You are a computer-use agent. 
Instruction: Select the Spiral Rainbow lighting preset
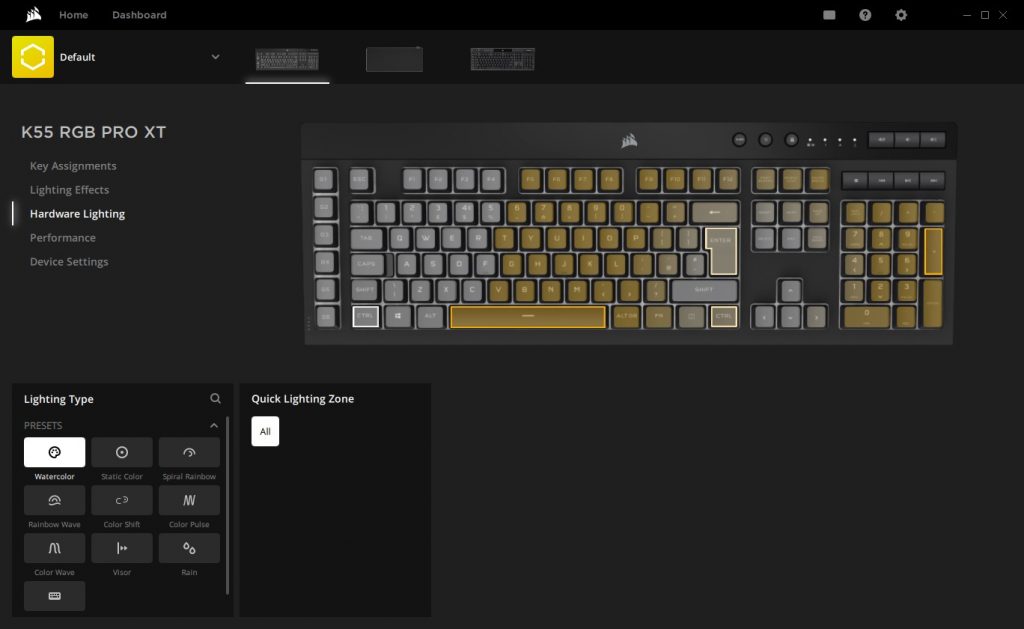tap(189, 452)
